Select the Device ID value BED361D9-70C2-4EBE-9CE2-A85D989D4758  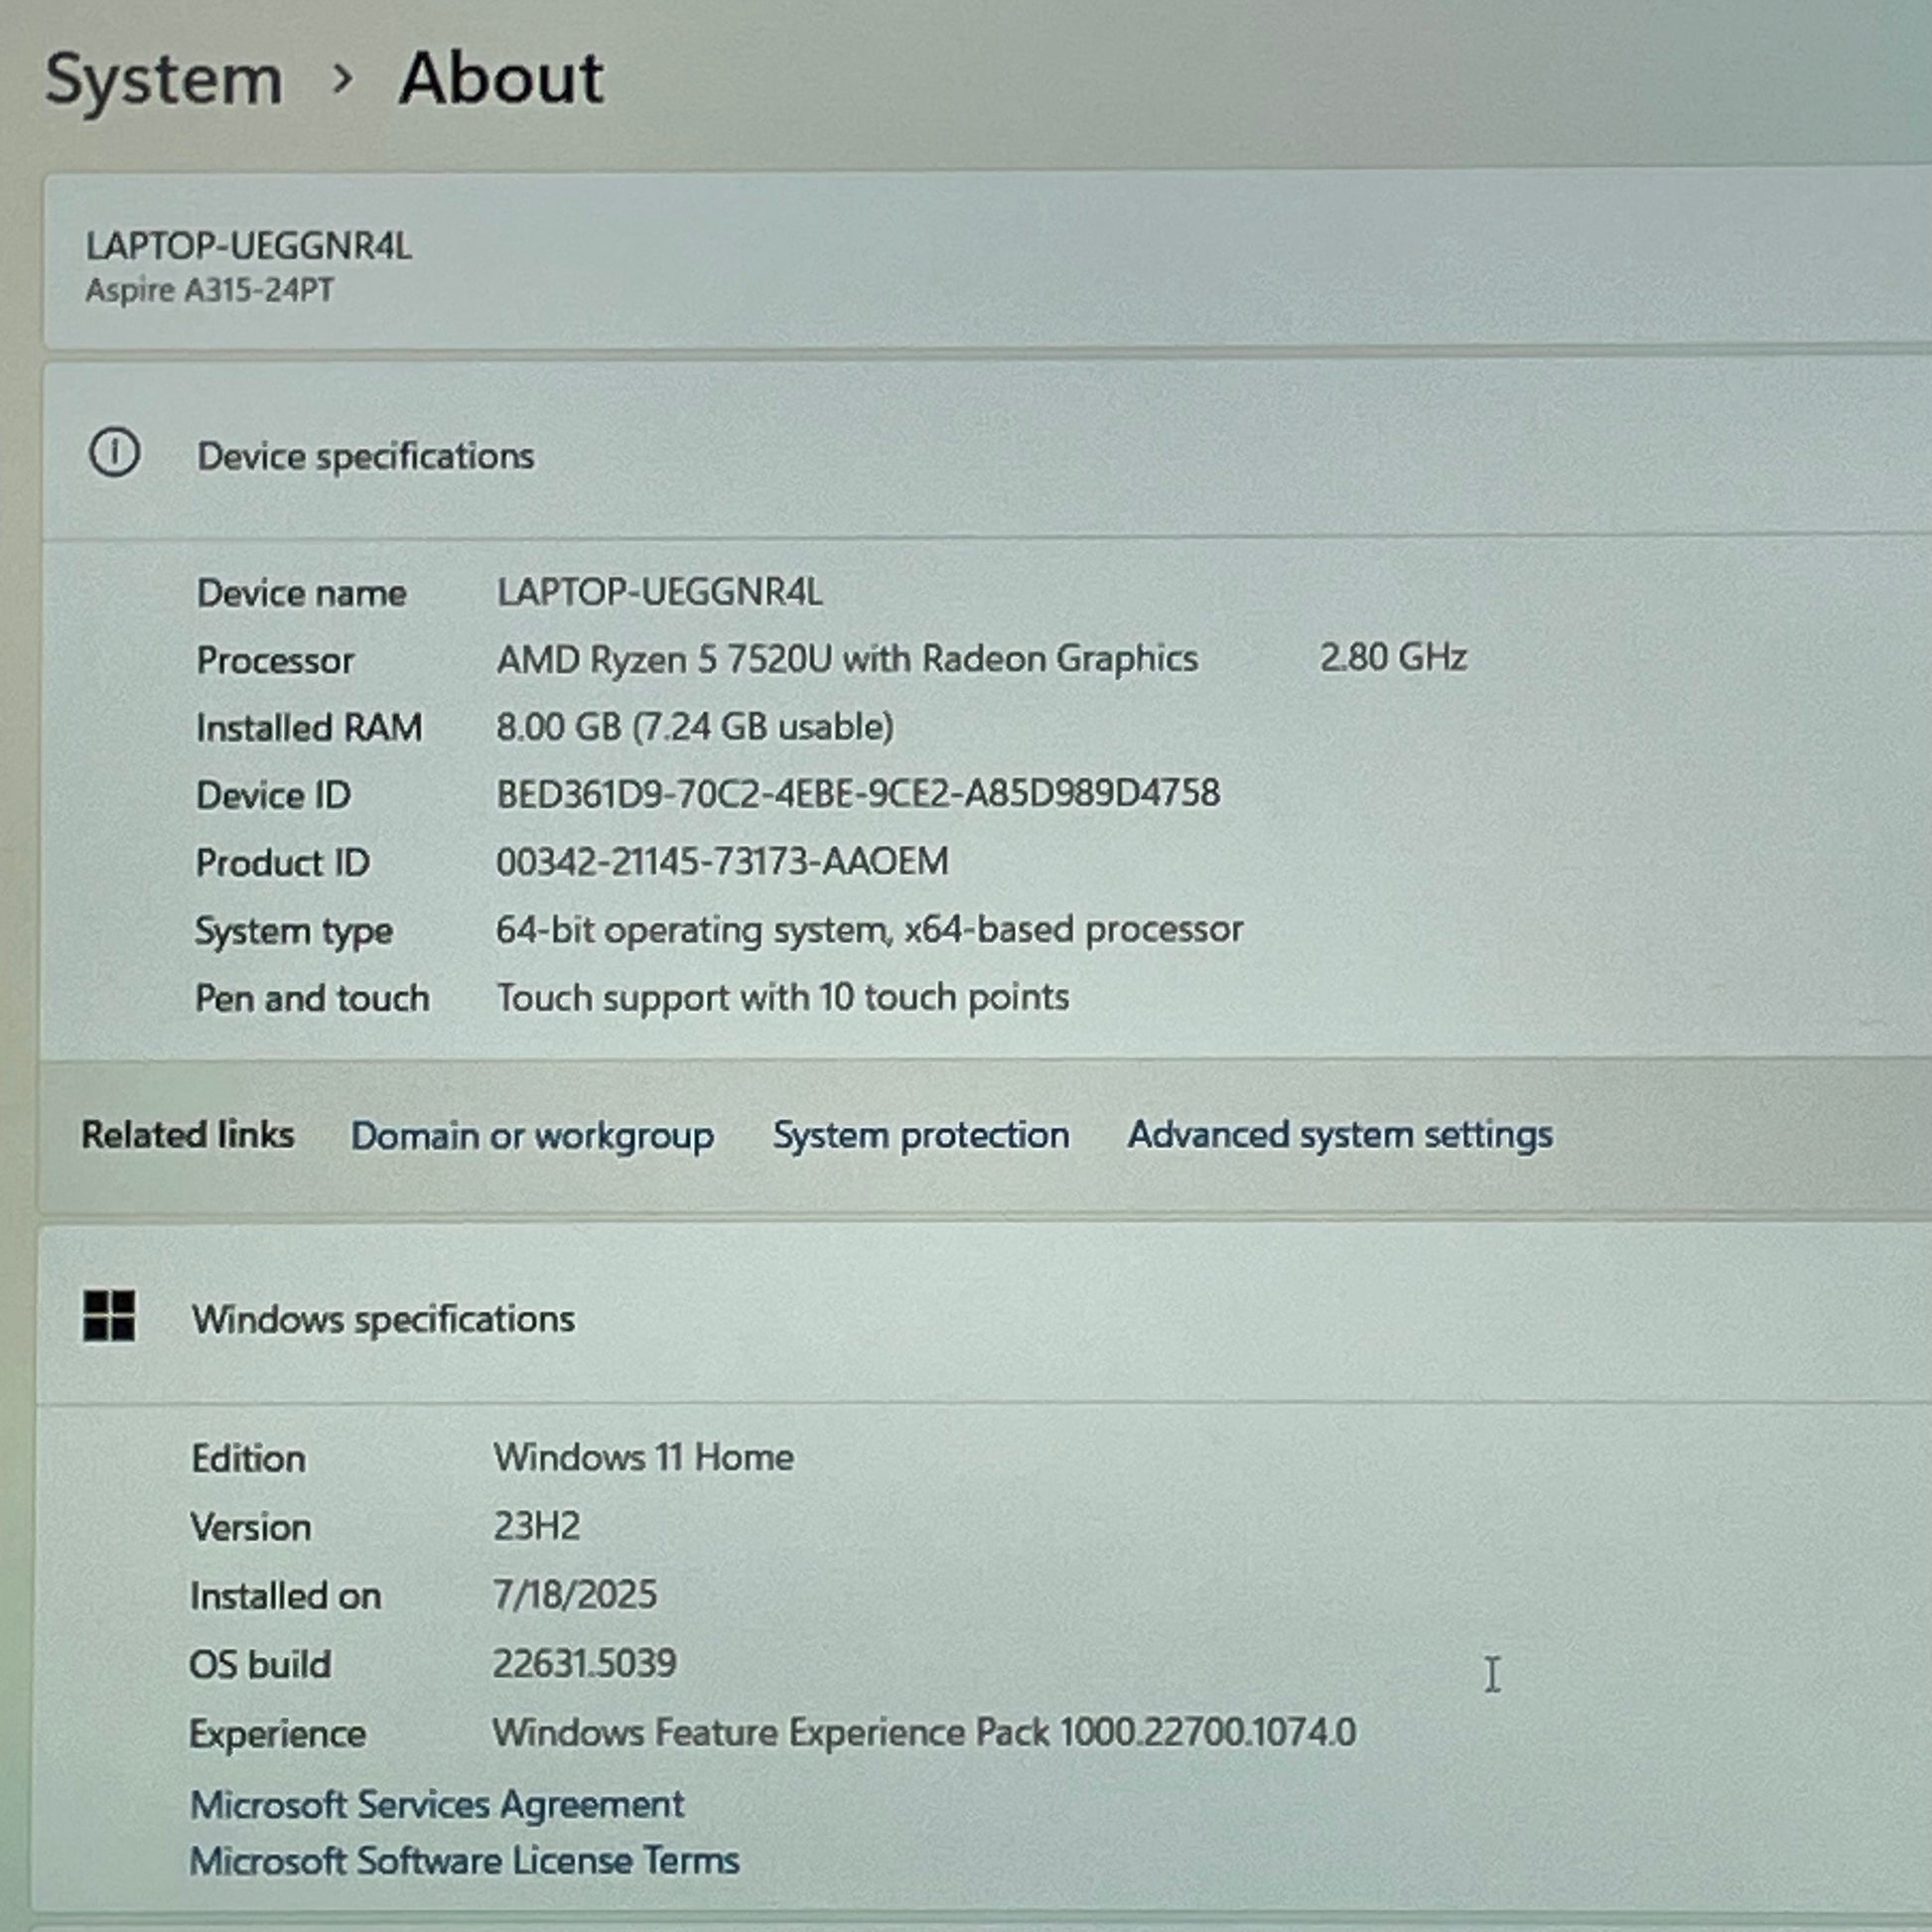(858, 794)
